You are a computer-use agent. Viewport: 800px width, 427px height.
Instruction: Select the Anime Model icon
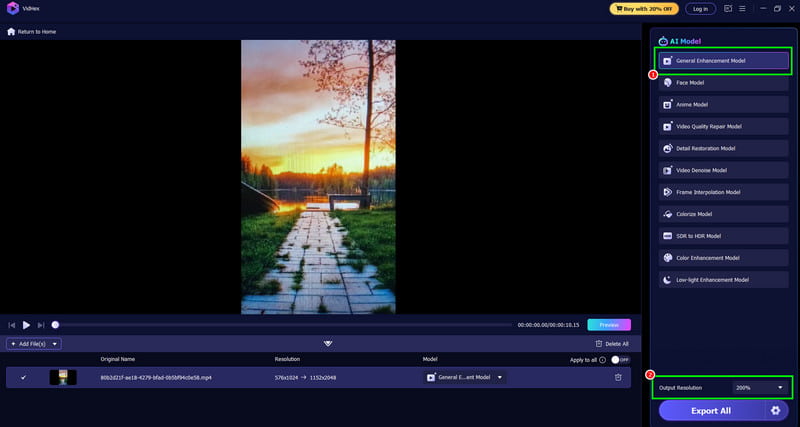pos(667,104)
